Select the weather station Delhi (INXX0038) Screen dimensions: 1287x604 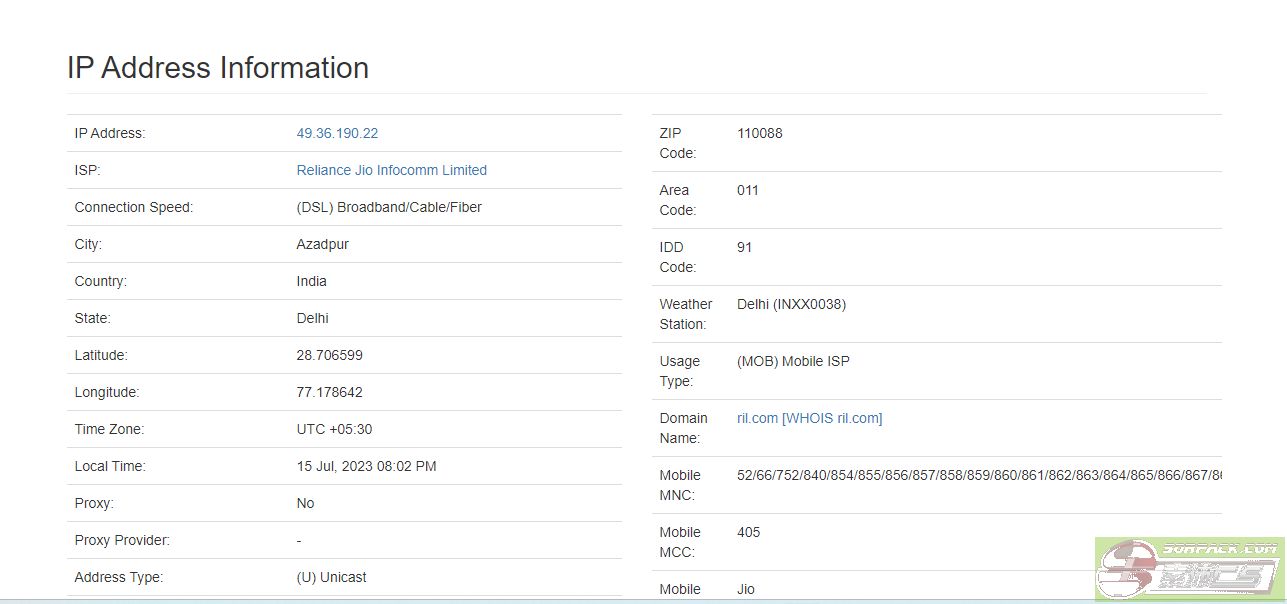pyautogui.click(x=792, y=304)
